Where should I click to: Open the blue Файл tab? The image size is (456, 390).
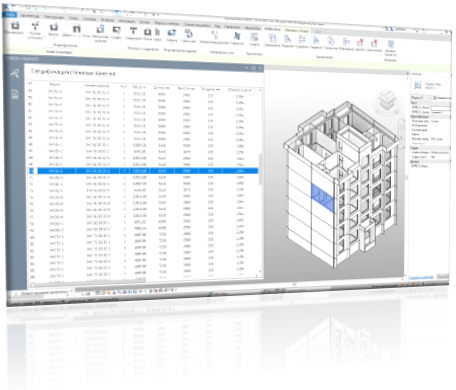pos(10,14)
